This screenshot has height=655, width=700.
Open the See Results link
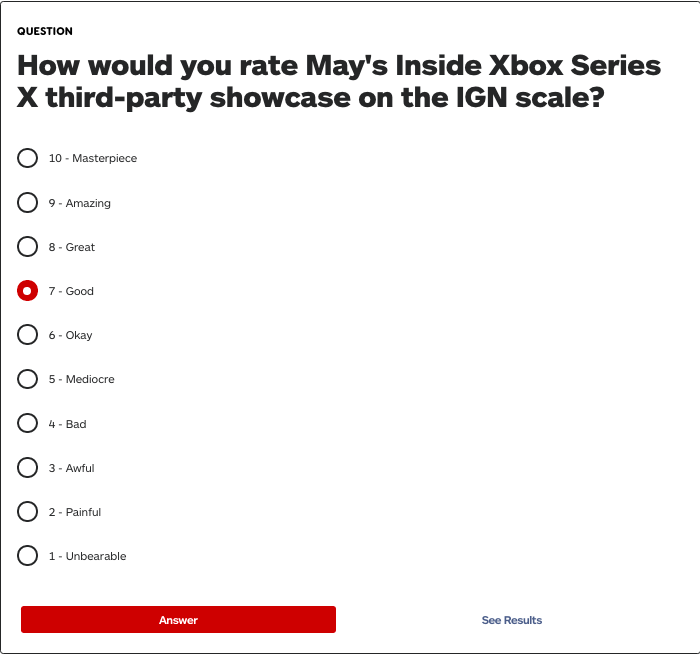511,620
